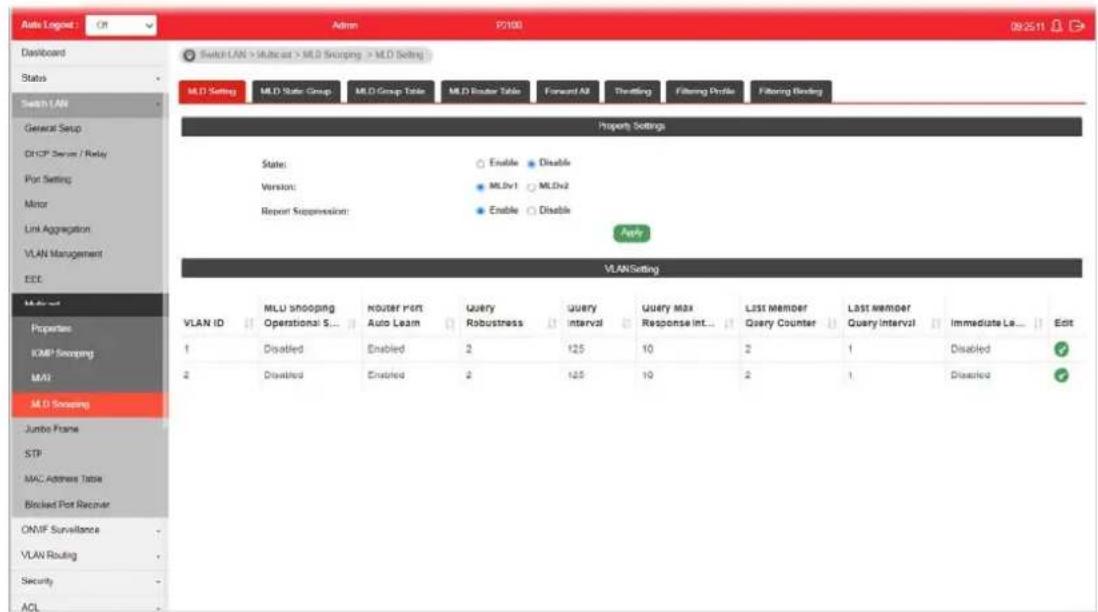The image size is (1098, 612).
Task: Select State Enable radio button
Action: pyautogui.click(x=480, y=164)
